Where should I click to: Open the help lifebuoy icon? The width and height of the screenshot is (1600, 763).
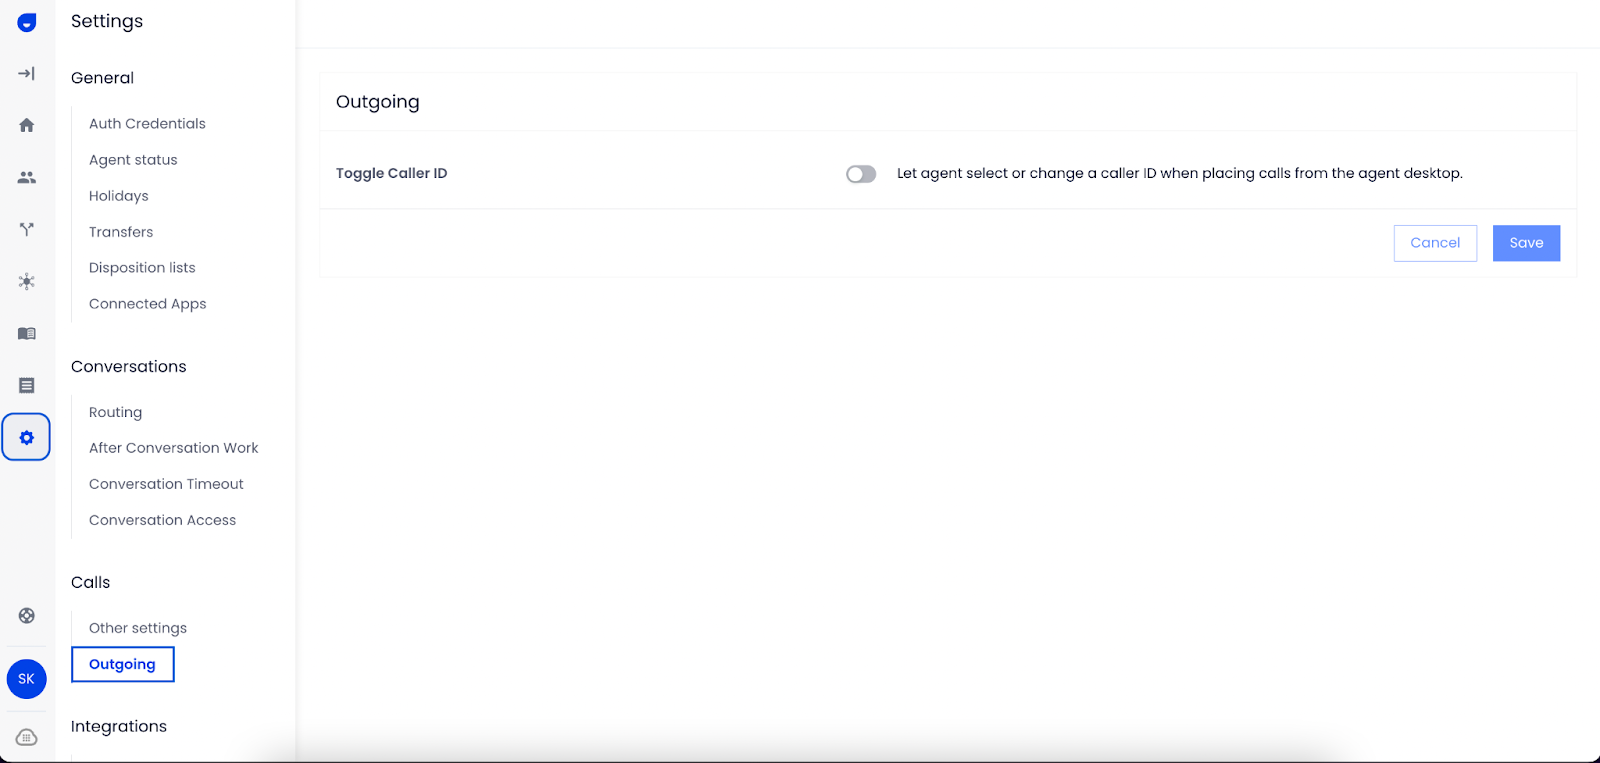click(x=27, y=616)
